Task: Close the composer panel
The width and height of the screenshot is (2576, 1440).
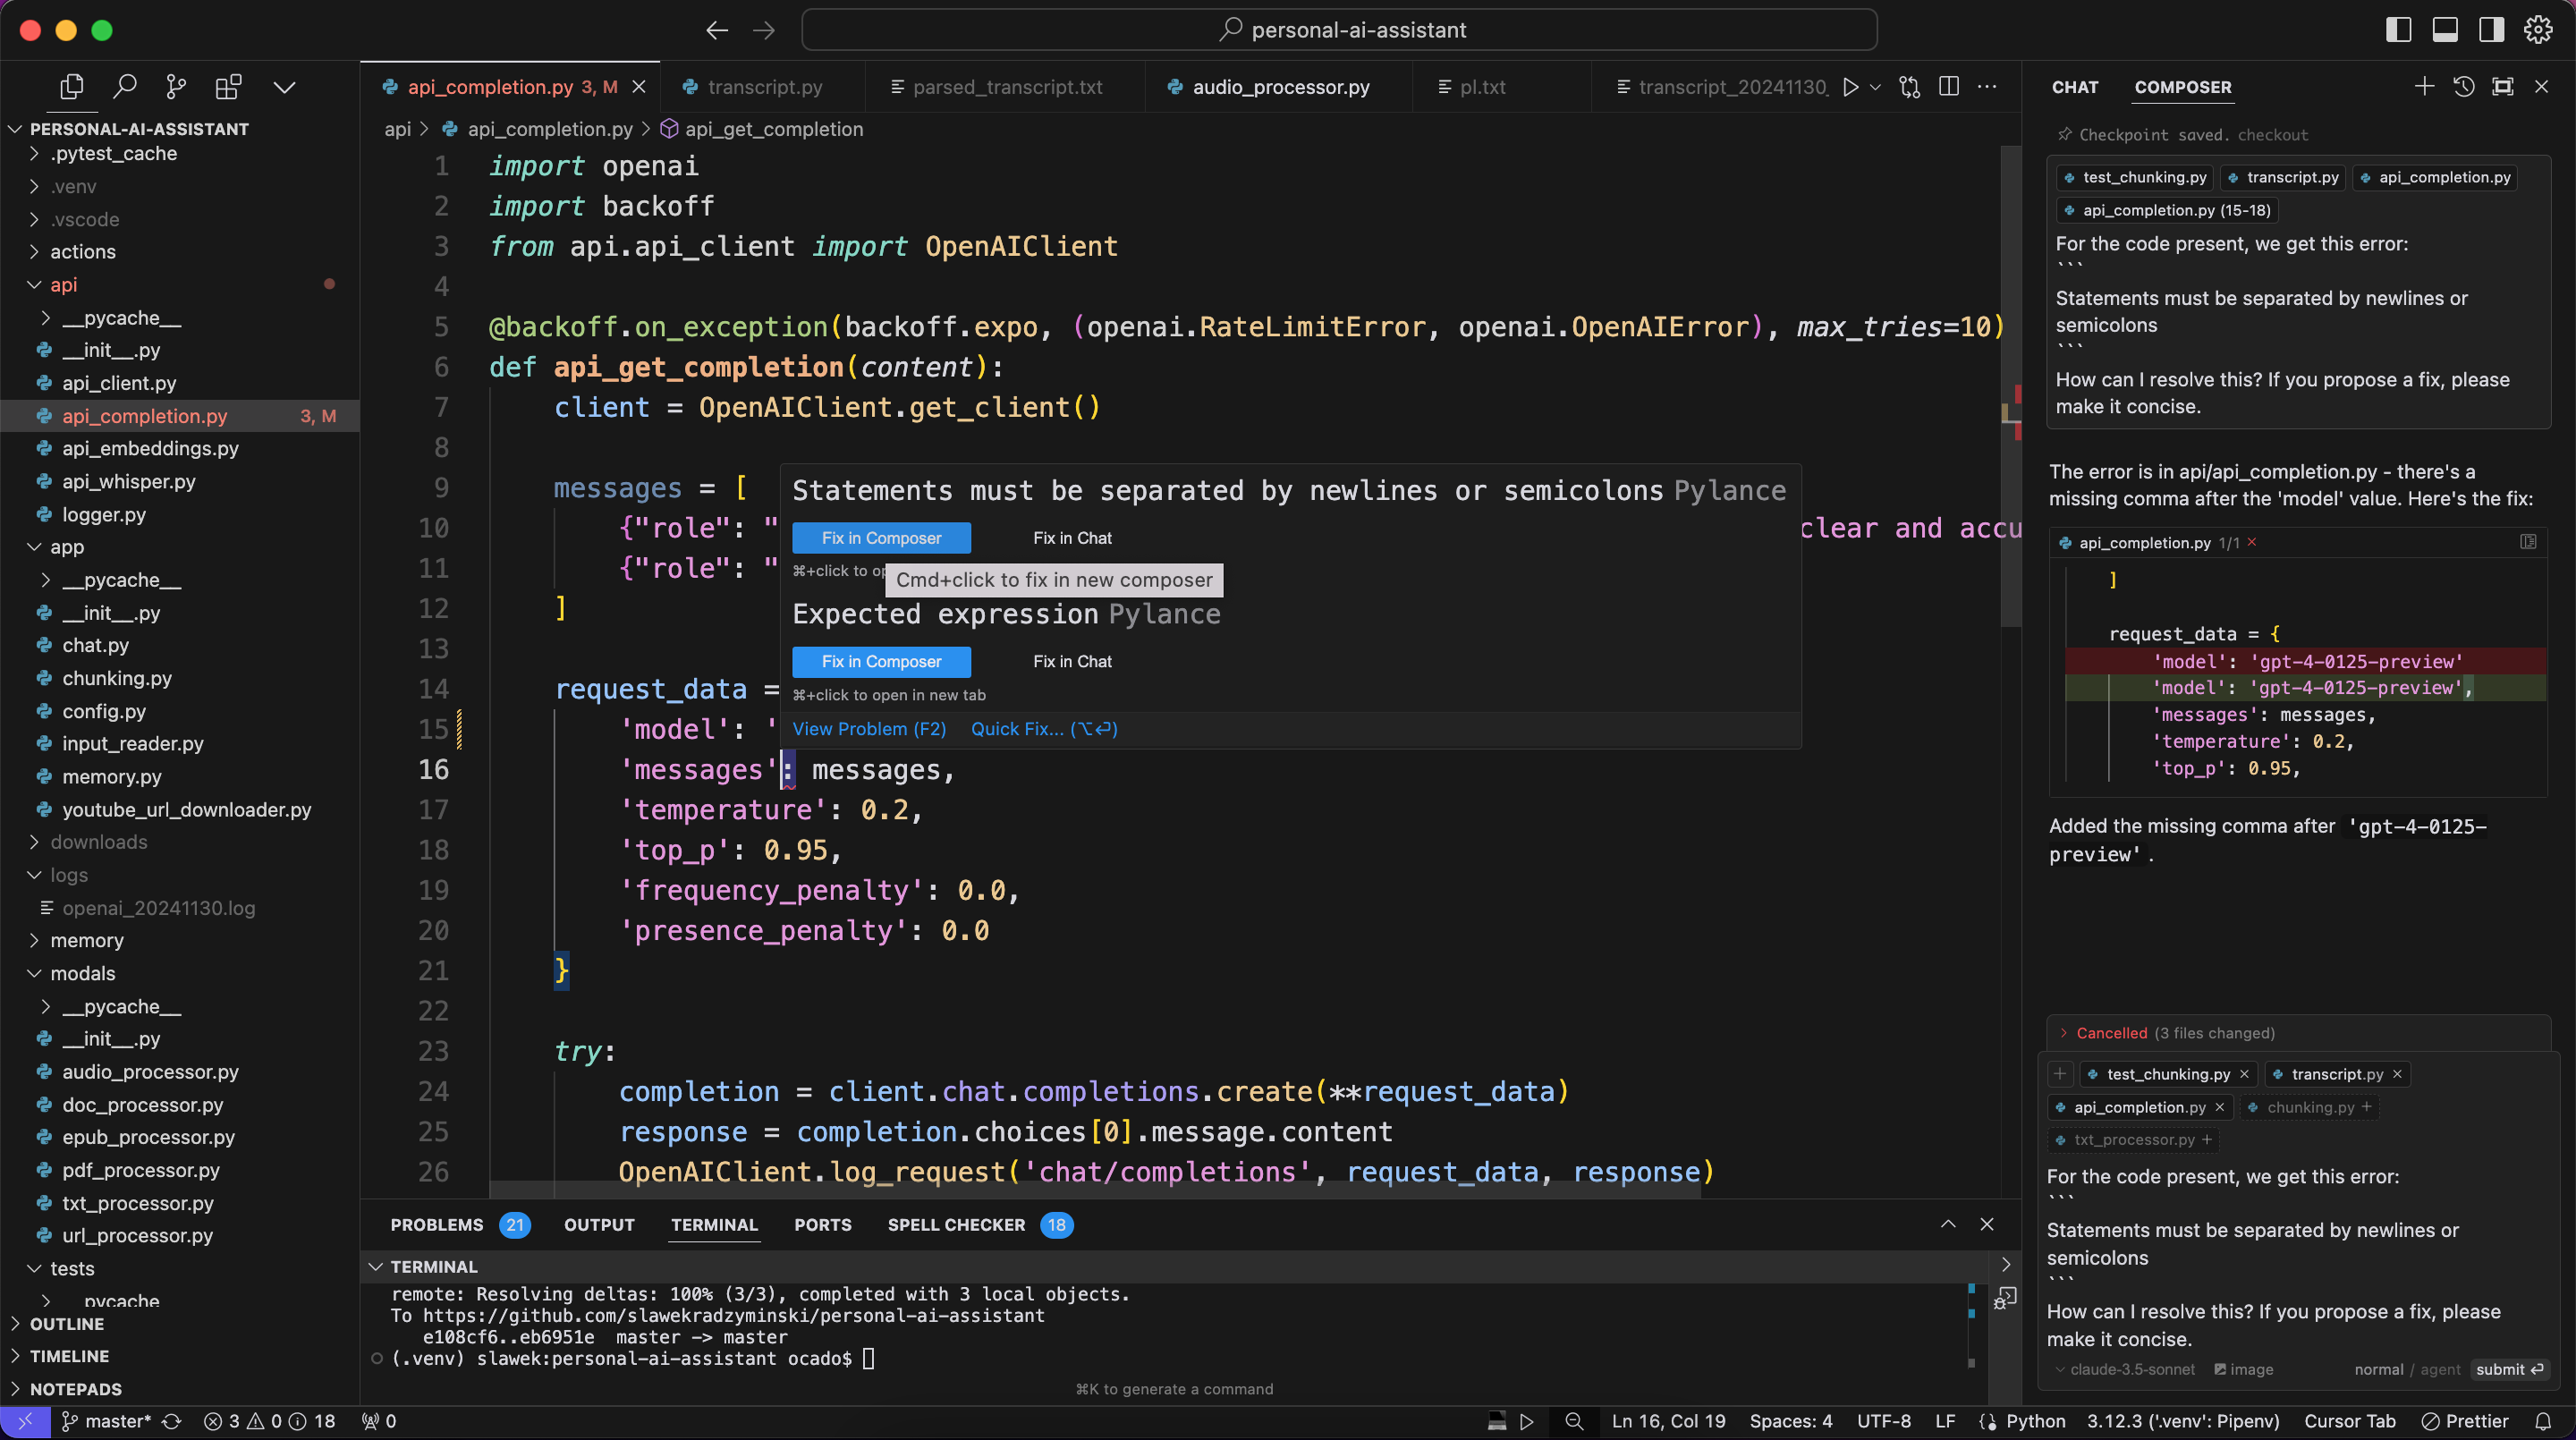Action: [2542, 87]
